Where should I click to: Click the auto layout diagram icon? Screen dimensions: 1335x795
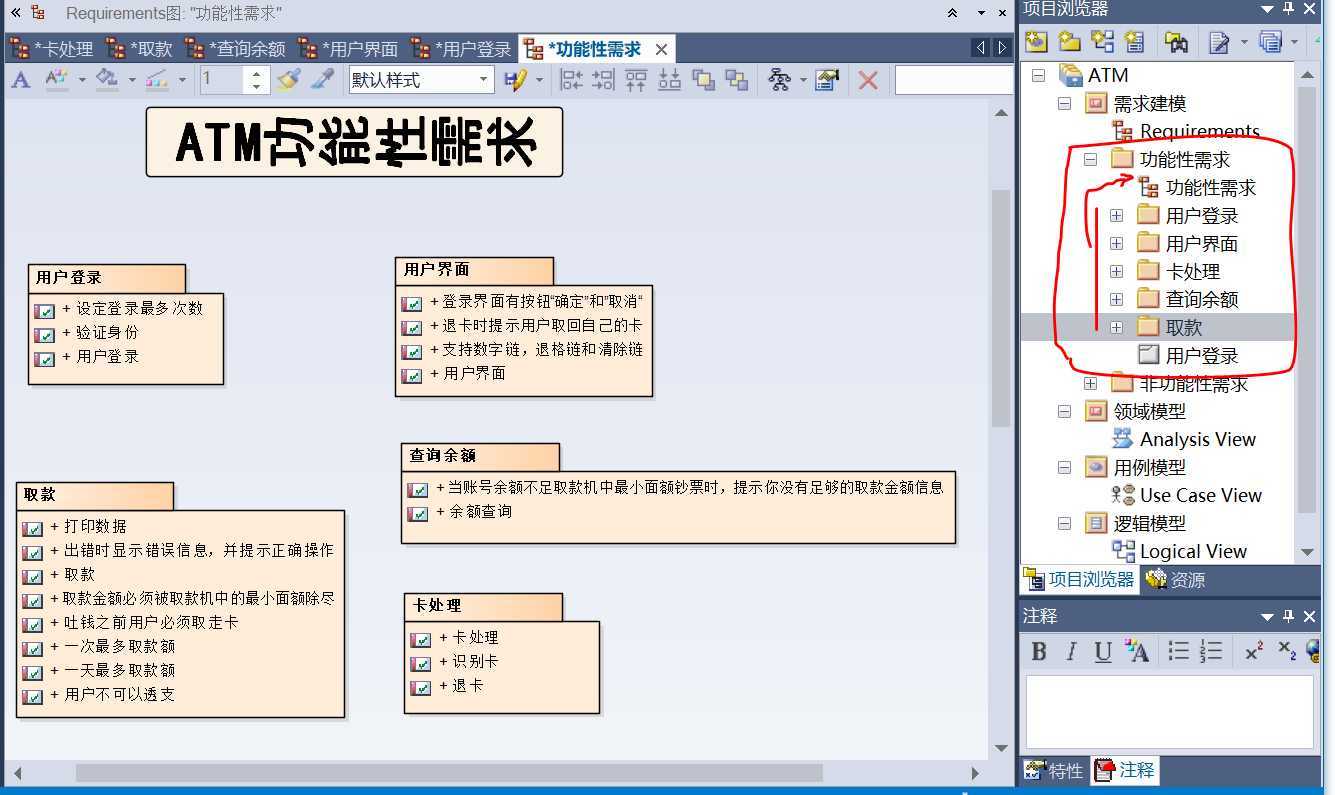tap(780, 80)
